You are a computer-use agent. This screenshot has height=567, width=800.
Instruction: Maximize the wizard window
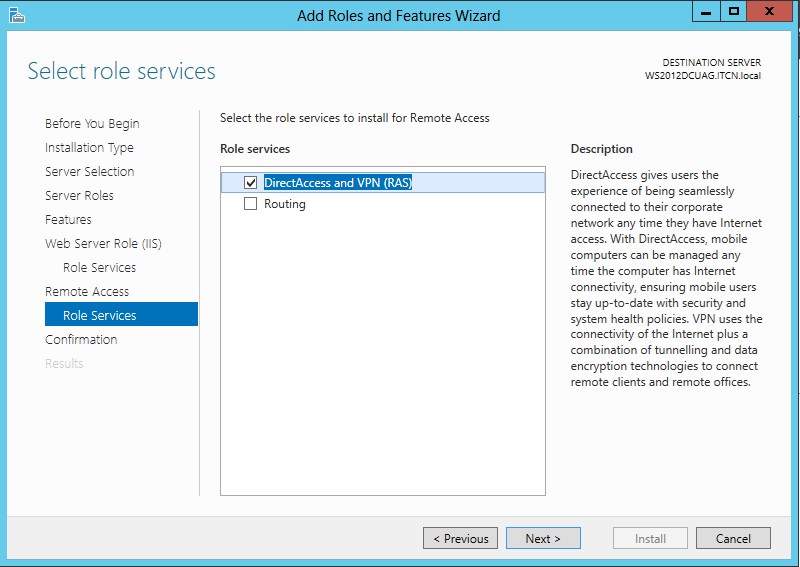coord(734,12)
